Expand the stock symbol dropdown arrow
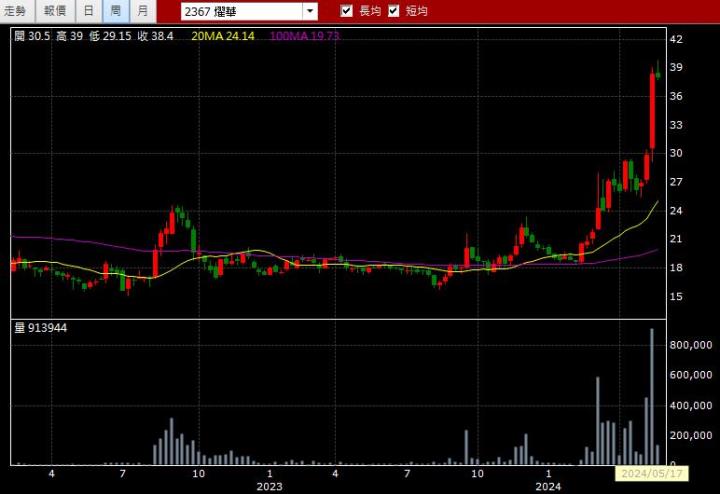The image size is (720, 494). [310, 11]
